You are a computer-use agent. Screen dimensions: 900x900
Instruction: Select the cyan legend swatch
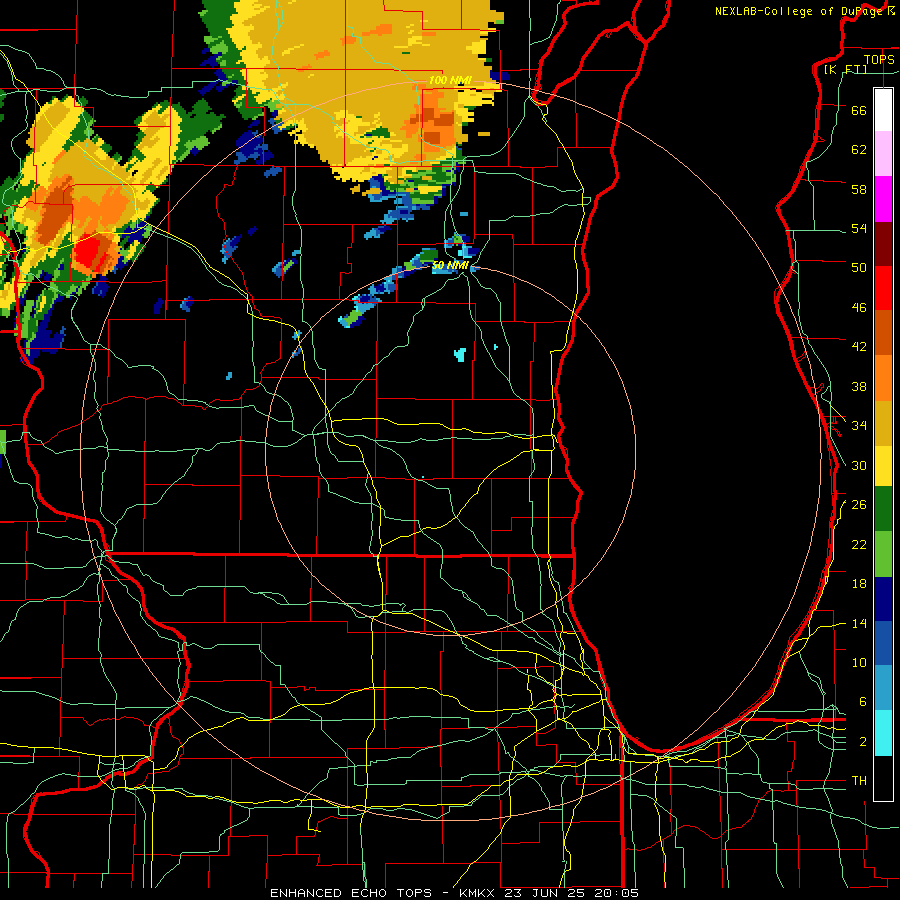pyautogui.click(x=883, y=733)
